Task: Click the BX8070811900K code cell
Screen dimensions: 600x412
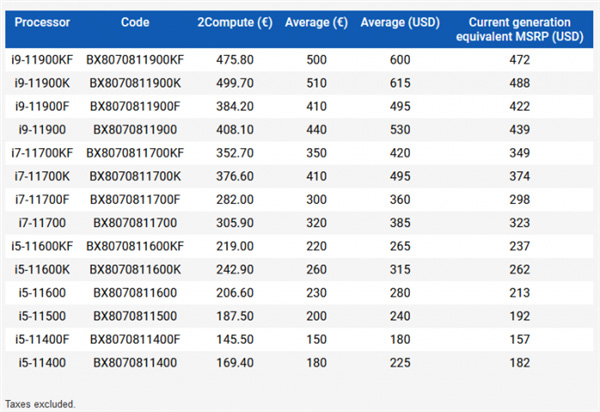Action: click(135, 85)
